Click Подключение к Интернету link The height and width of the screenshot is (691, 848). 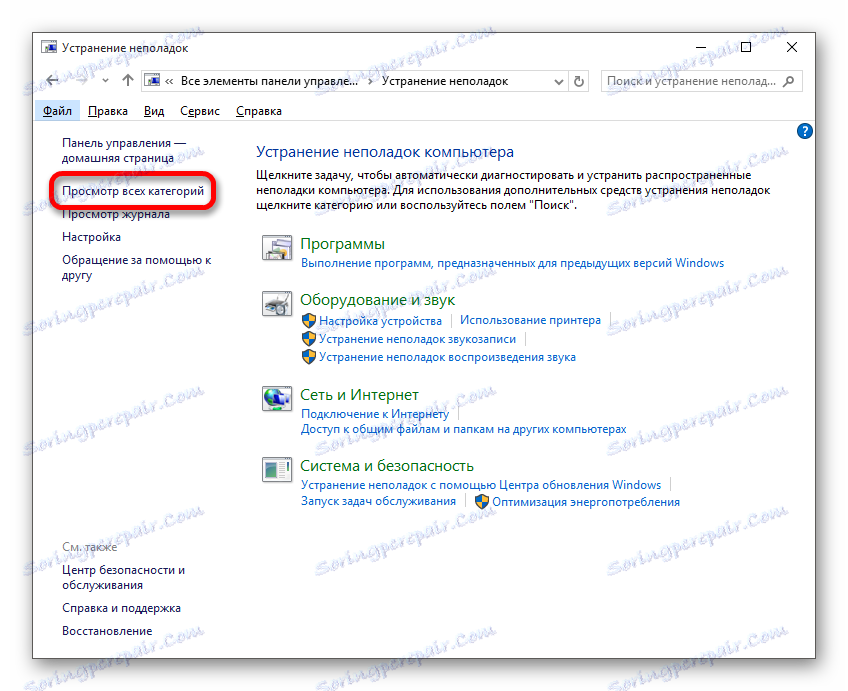375,414
